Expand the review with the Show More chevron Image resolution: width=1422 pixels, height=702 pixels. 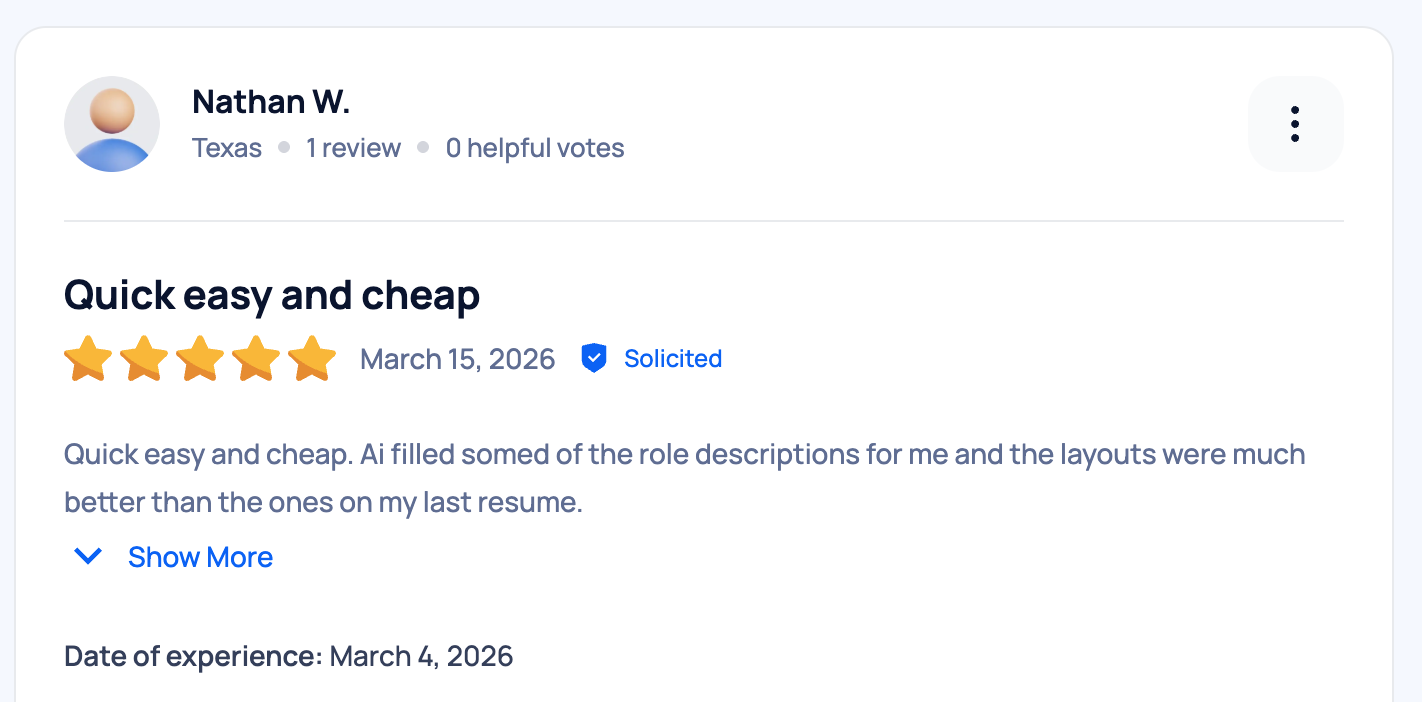coord(87,557)
